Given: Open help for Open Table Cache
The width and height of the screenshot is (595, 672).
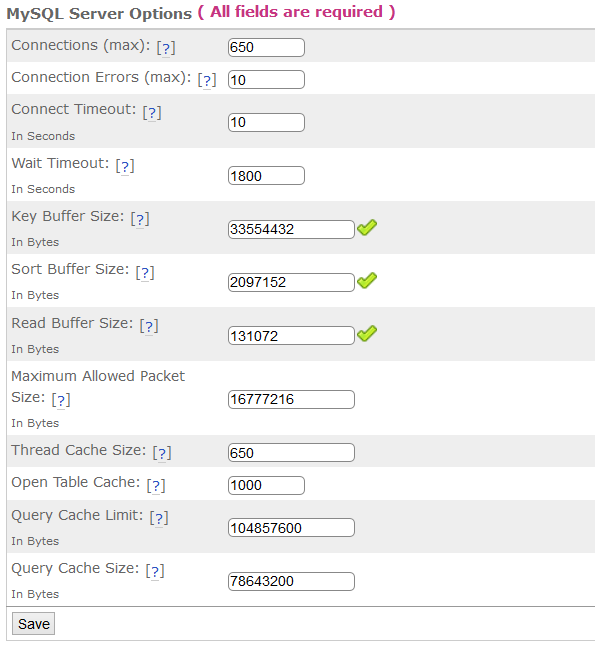Looking at the screenshot, I should [156, 486].
